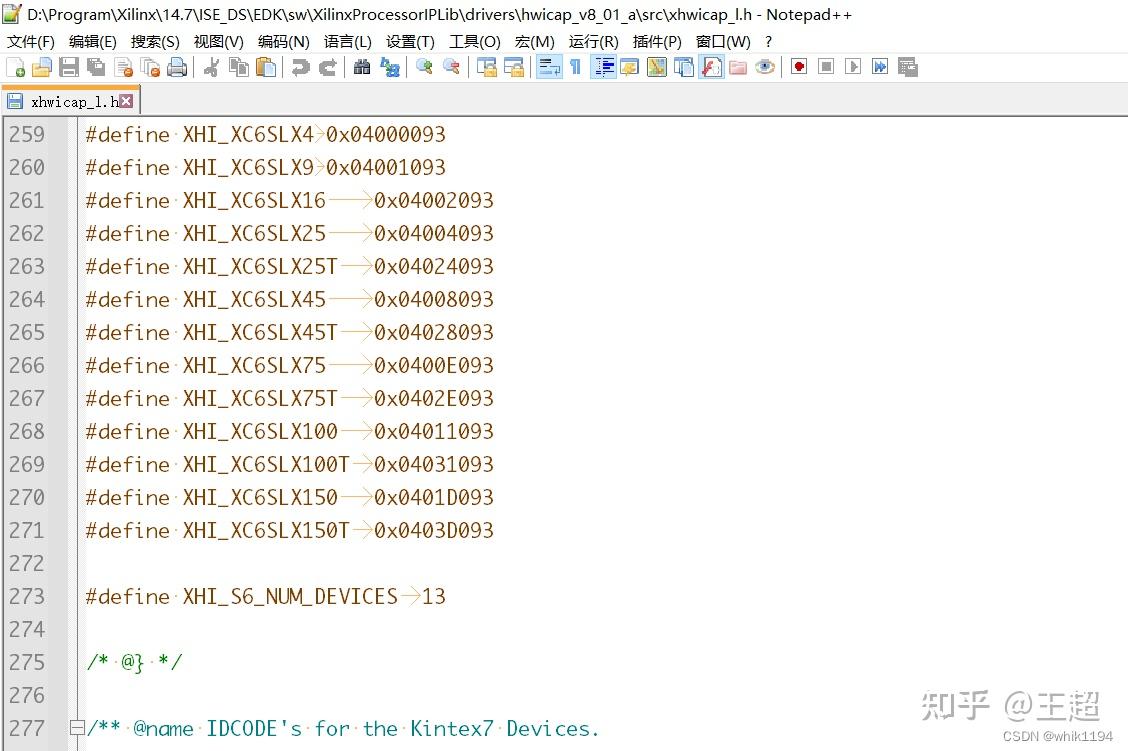This screenshot has height=751, width=1128.
Task: Click XHI_S6_NUM_DEVICES on line 273
Action: (290, 597)
